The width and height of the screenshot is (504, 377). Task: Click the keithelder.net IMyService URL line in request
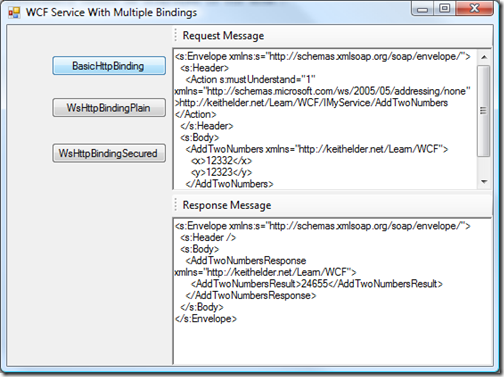coord(311,103)
